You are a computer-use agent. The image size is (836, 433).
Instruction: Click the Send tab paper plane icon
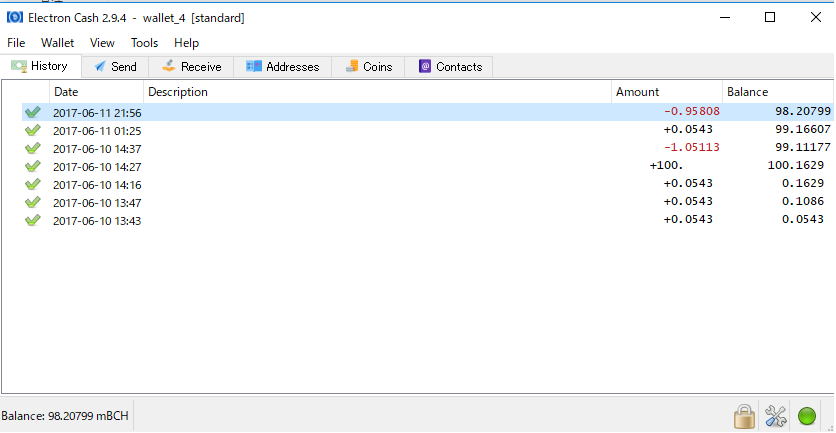[x=100, y=66]
